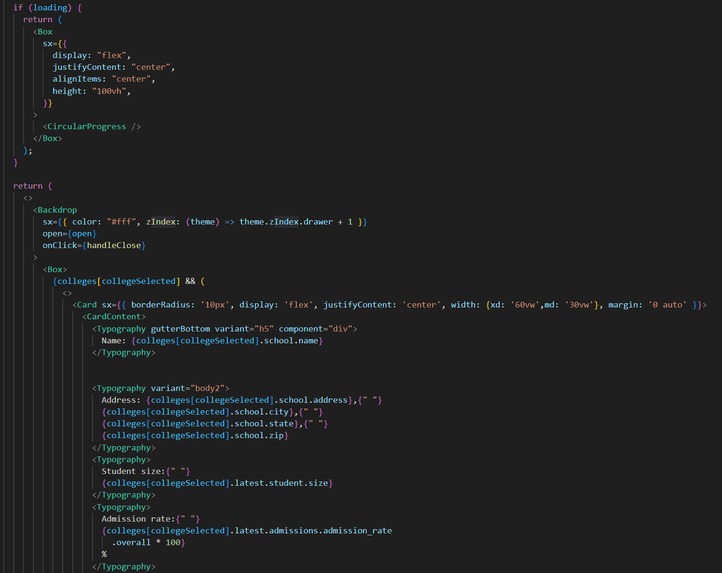Click the 'gutterBottom' prop on Typography
Viewport: 722px width, 573px height.
click(x=180, y=329)
